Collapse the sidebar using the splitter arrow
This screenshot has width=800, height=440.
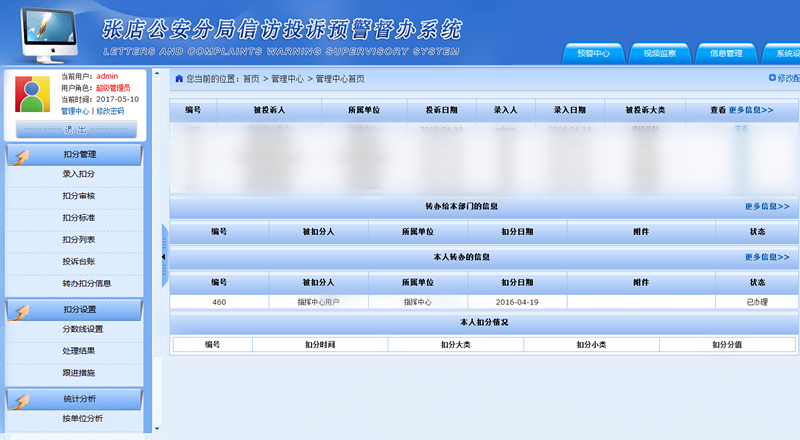point(164,256)
